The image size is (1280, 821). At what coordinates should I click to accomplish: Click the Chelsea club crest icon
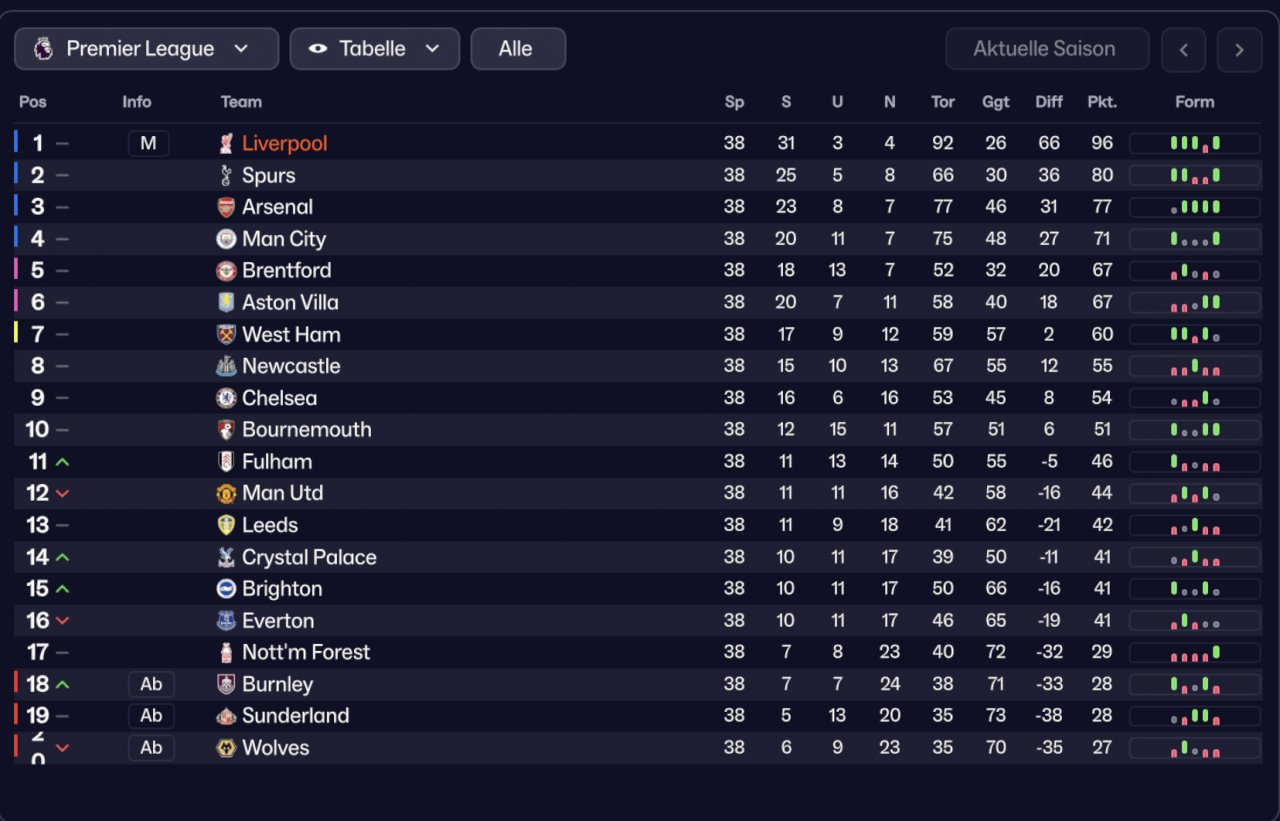(226, 398)
